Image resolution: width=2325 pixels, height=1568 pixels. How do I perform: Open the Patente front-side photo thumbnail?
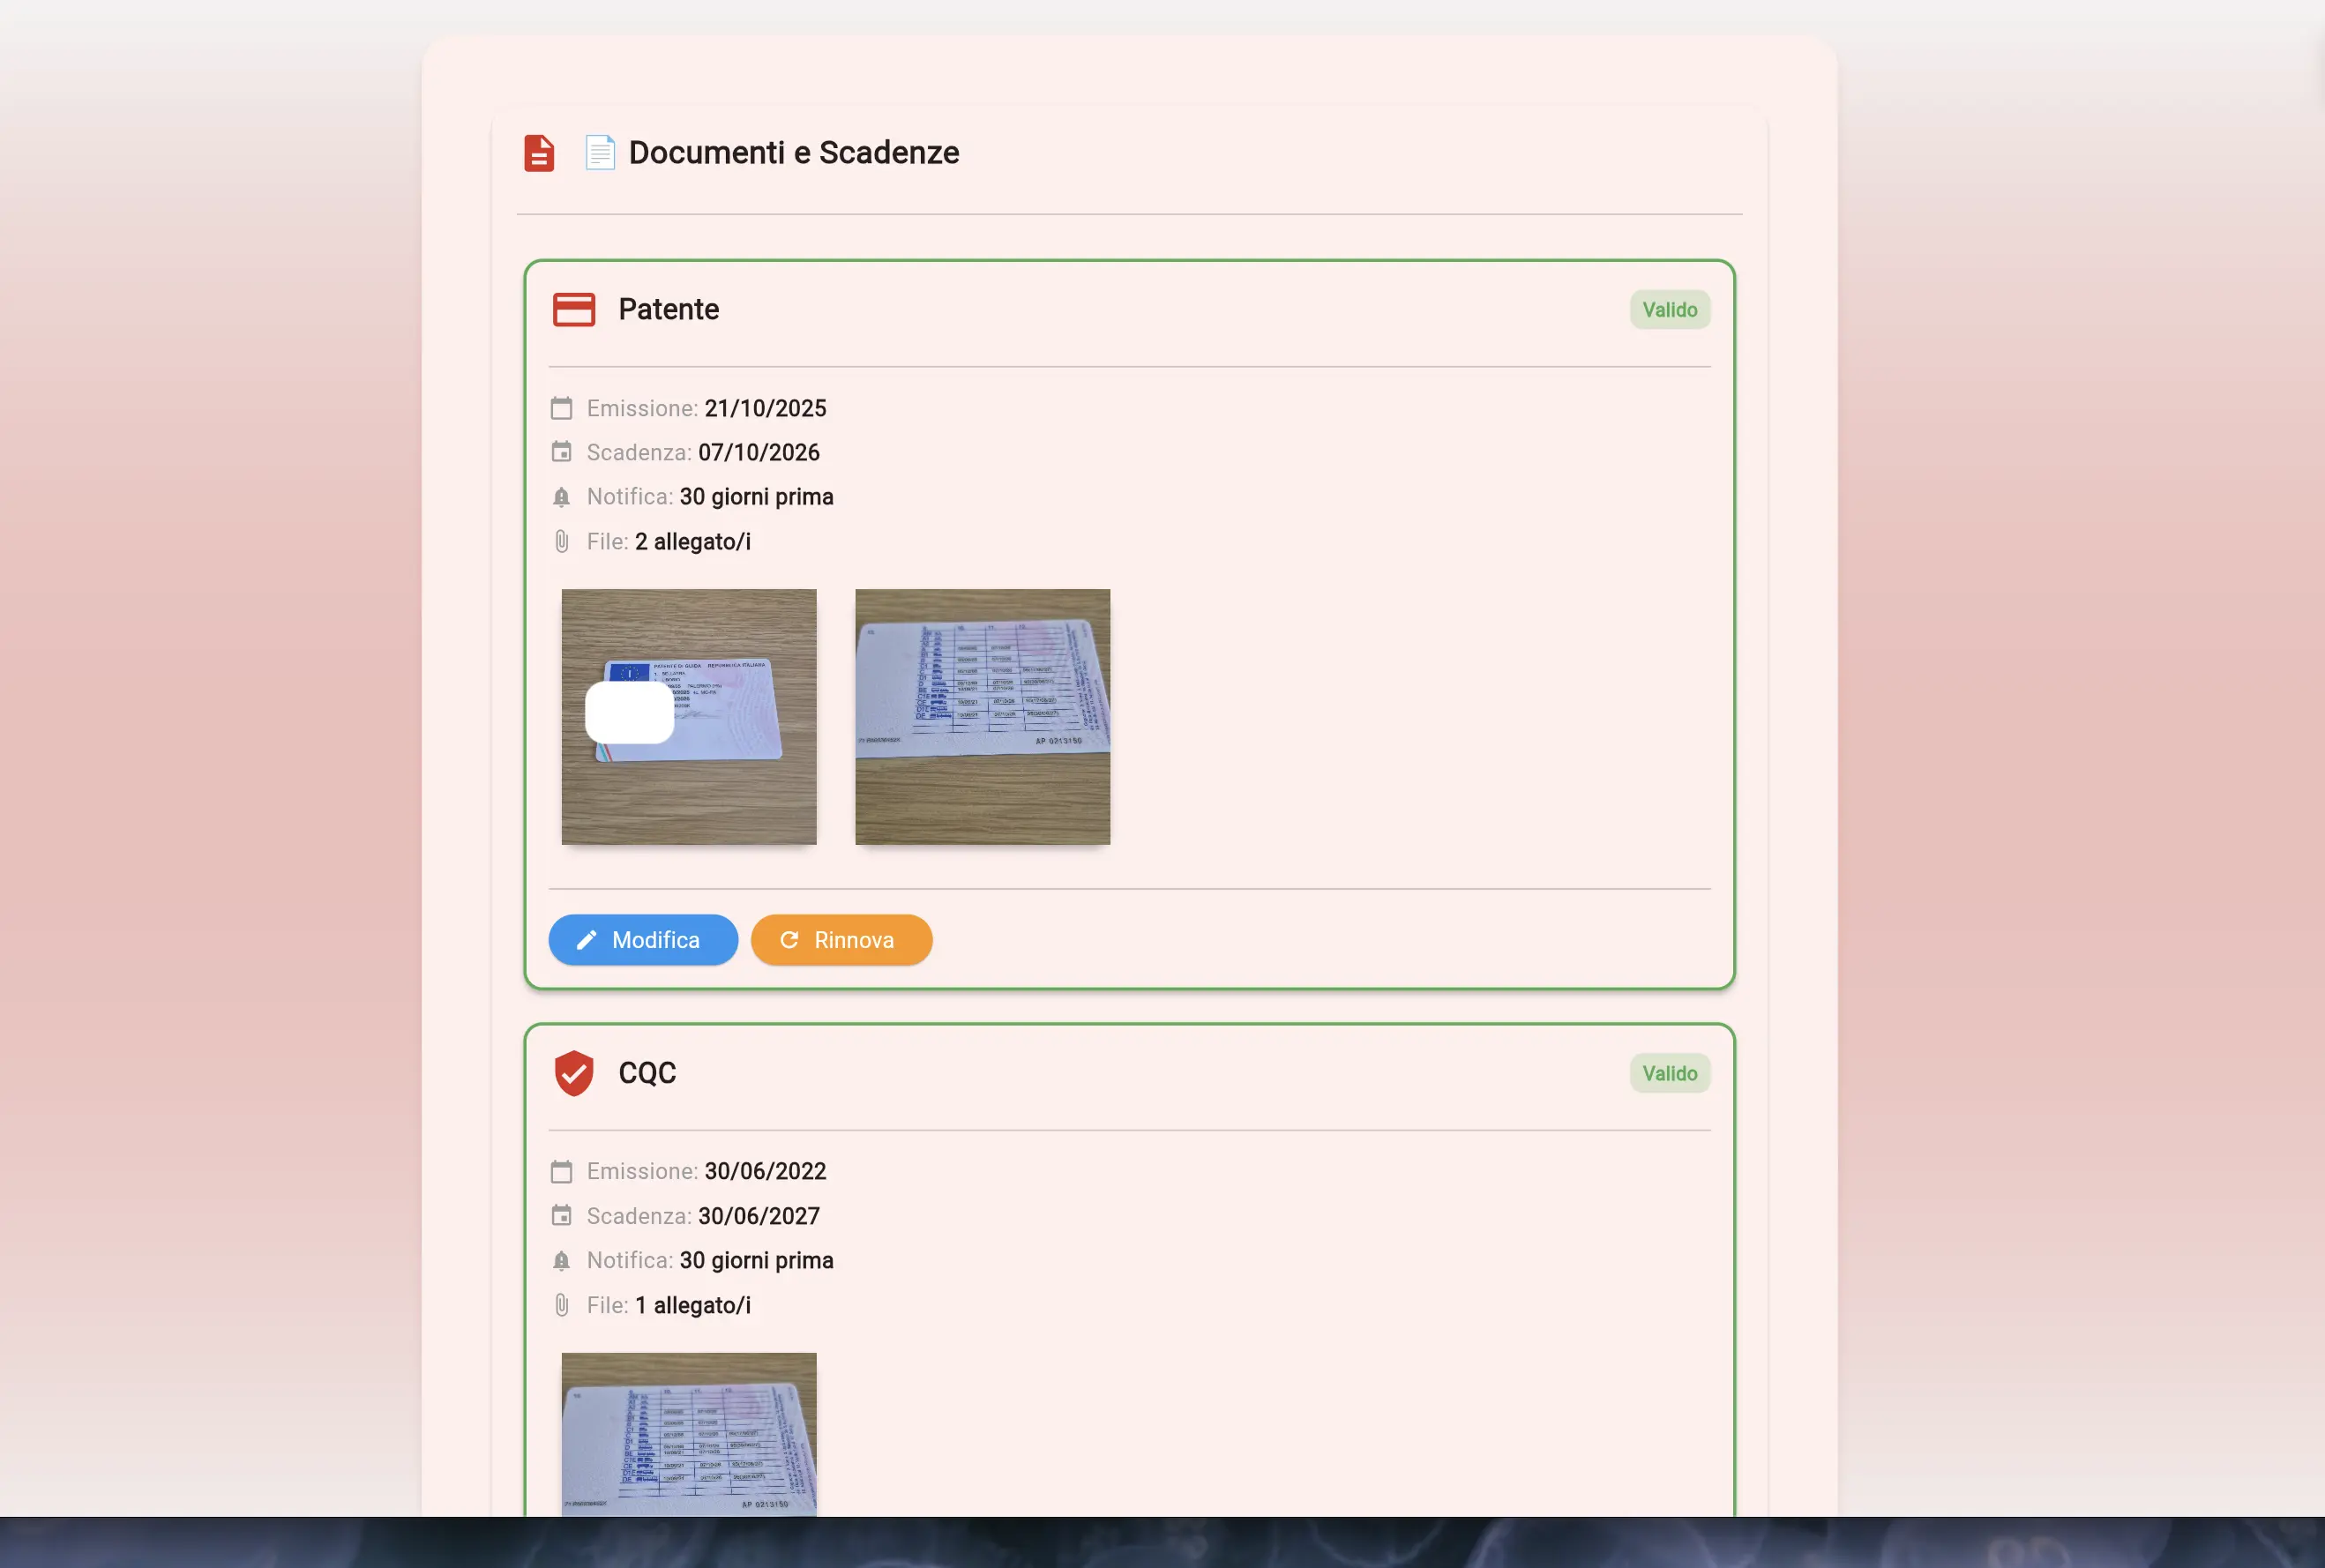point(689,717)
